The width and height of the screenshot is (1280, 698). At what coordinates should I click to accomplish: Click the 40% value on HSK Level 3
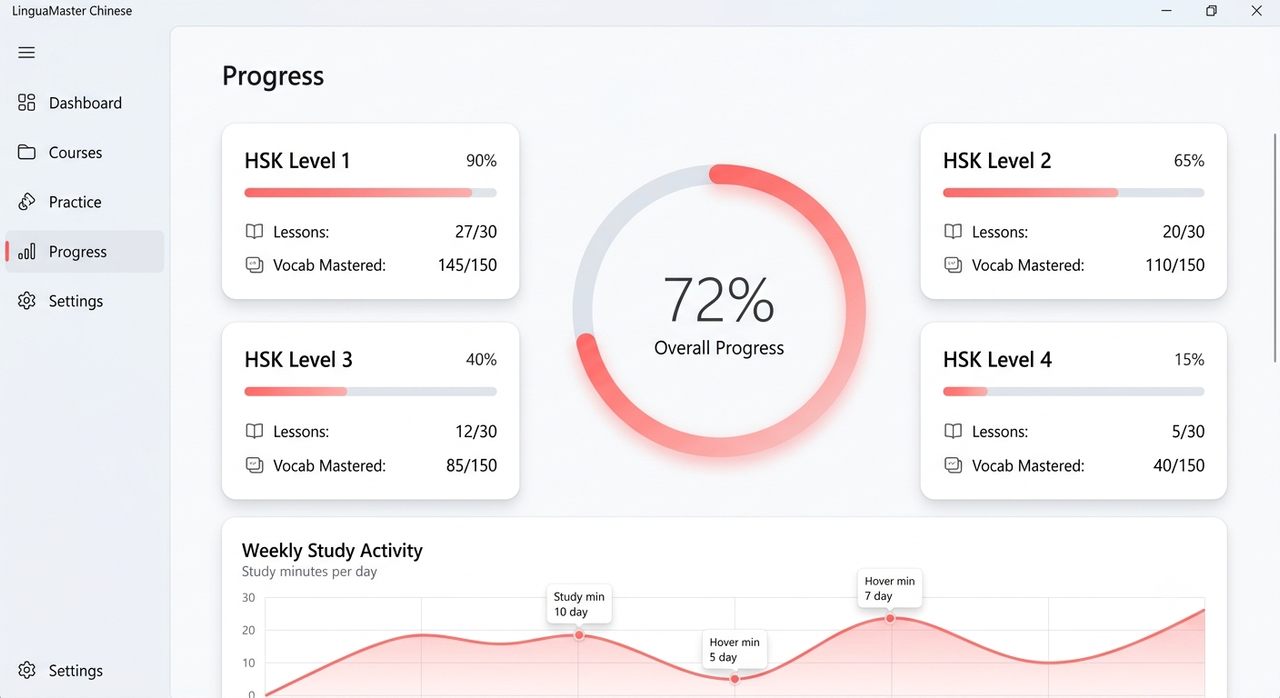(x=481, y=359)
